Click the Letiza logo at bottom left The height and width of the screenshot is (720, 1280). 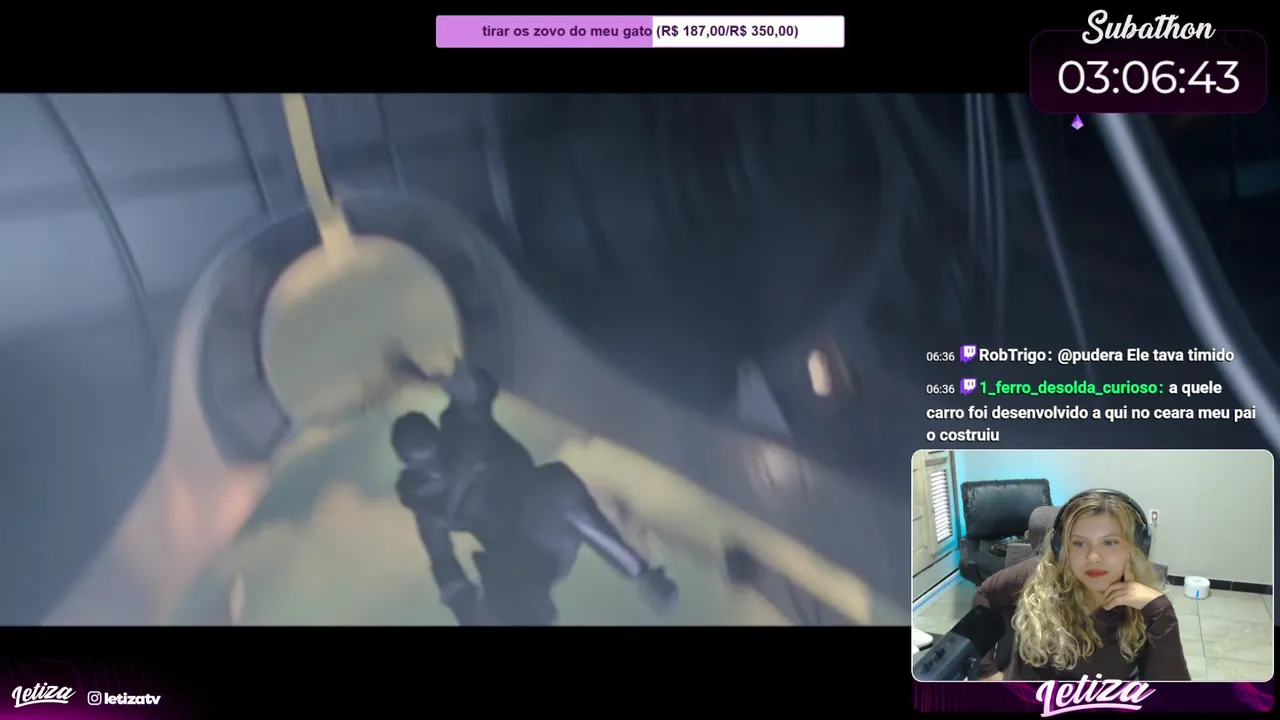pyautogui.click(x=43, y=695)
